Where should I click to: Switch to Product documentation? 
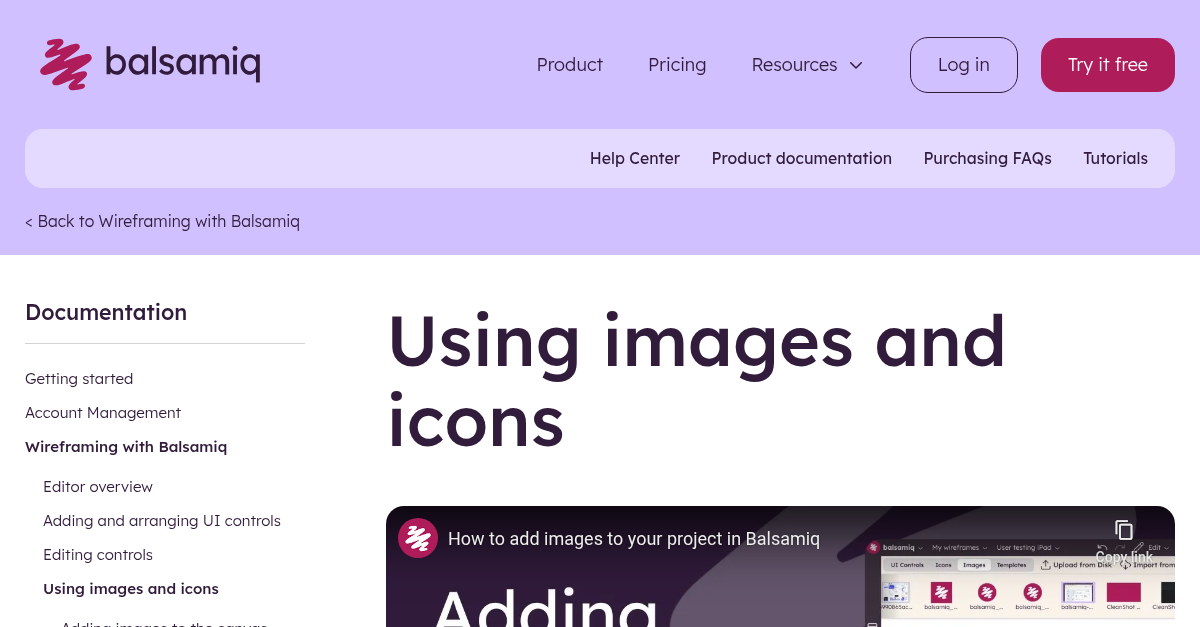click(802, 158)
